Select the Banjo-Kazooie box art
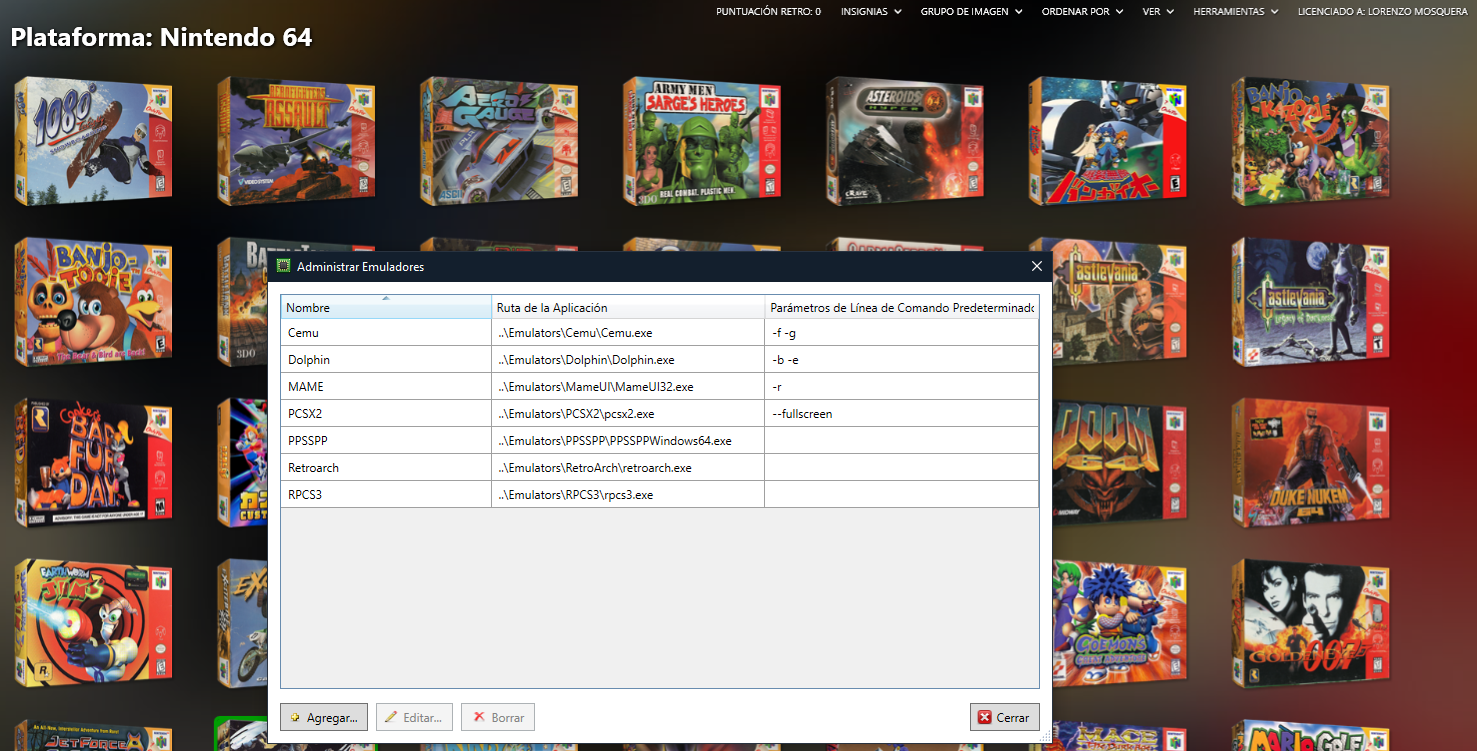 point(1311,142)
